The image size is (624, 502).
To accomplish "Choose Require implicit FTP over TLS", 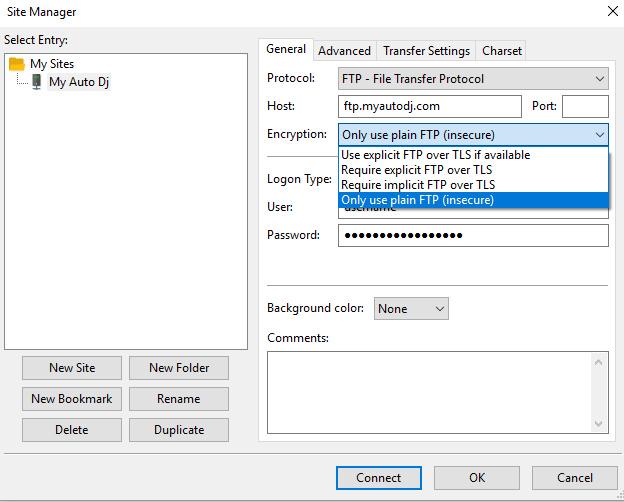I will tap(473, 185).
